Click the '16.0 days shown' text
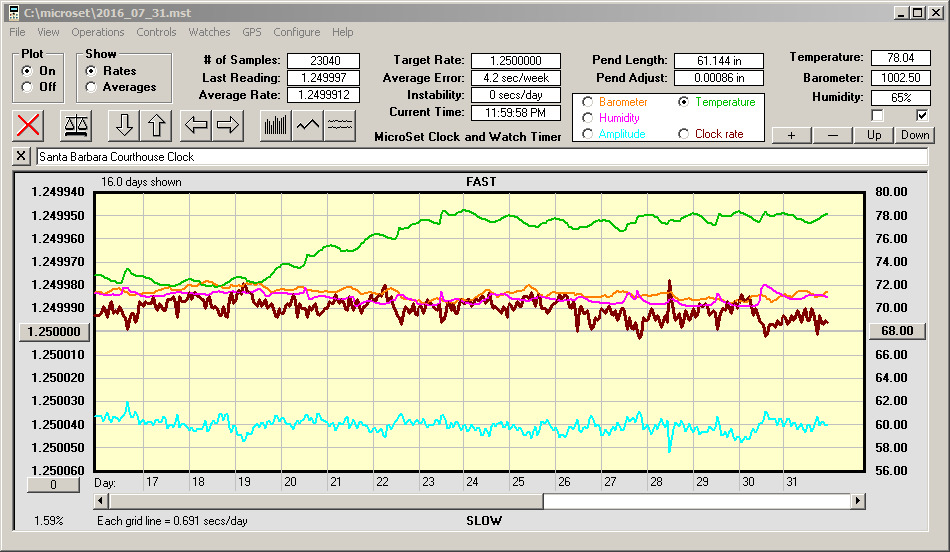Screen dimensions: 950x552 (x=141, y=182)
